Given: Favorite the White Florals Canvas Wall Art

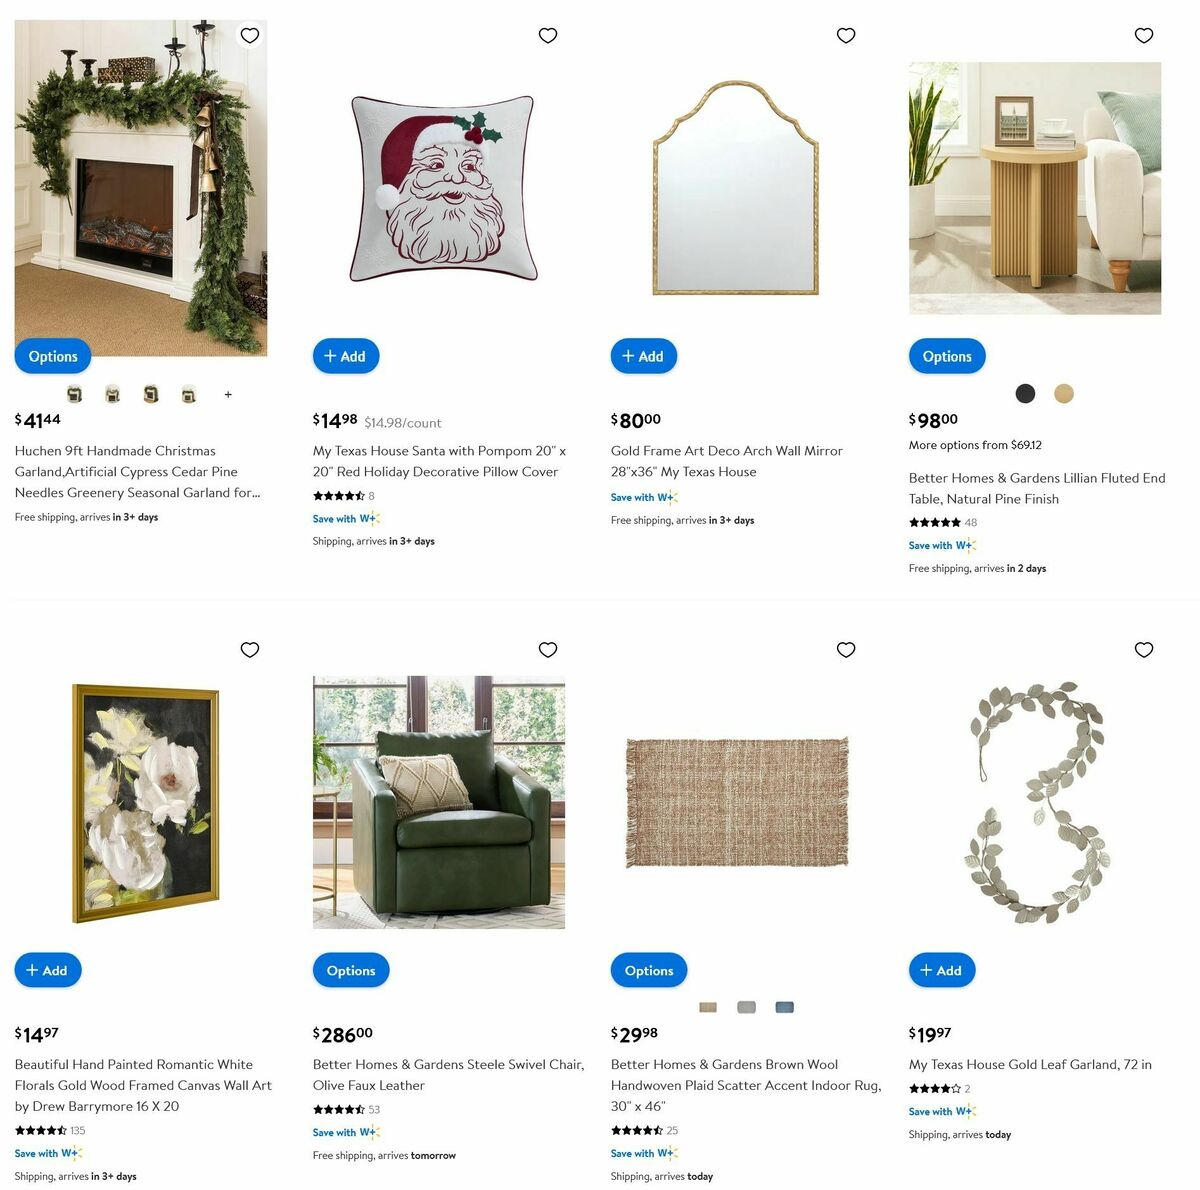Looking at the screenshot, I should pos(250,650).
